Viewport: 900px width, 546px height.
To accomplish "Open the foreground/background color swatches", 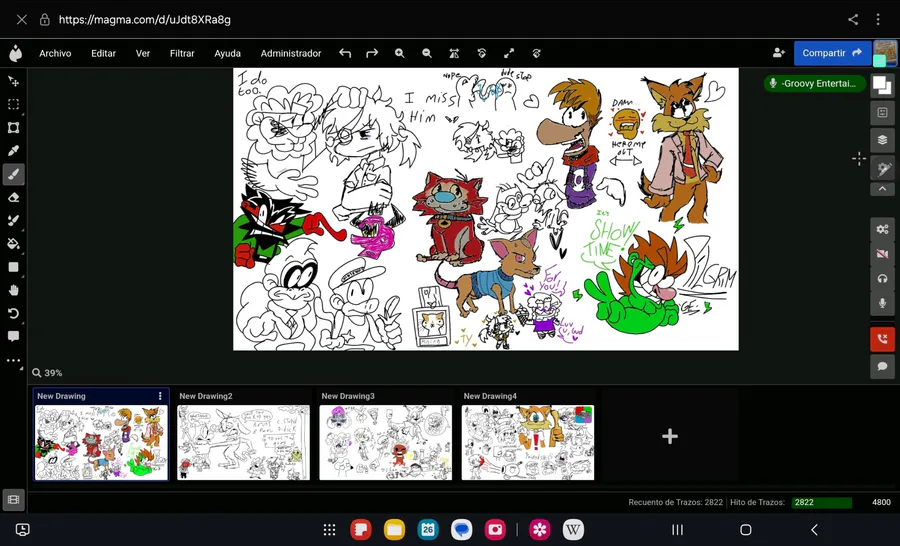I will (x=882, y=86).
